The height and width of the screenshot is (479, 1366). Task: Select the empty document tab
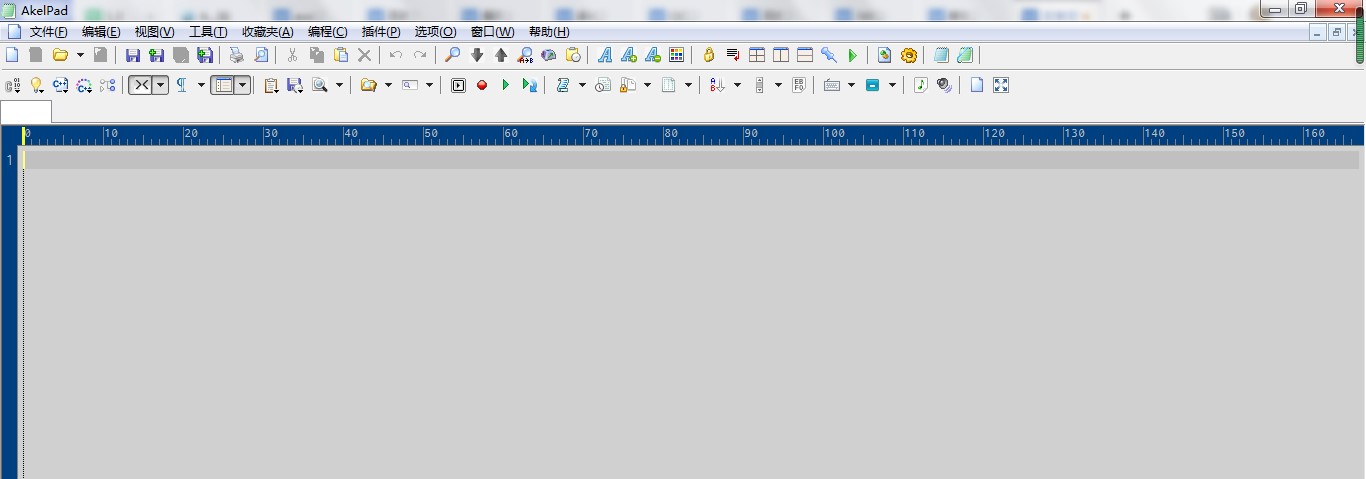26,111
